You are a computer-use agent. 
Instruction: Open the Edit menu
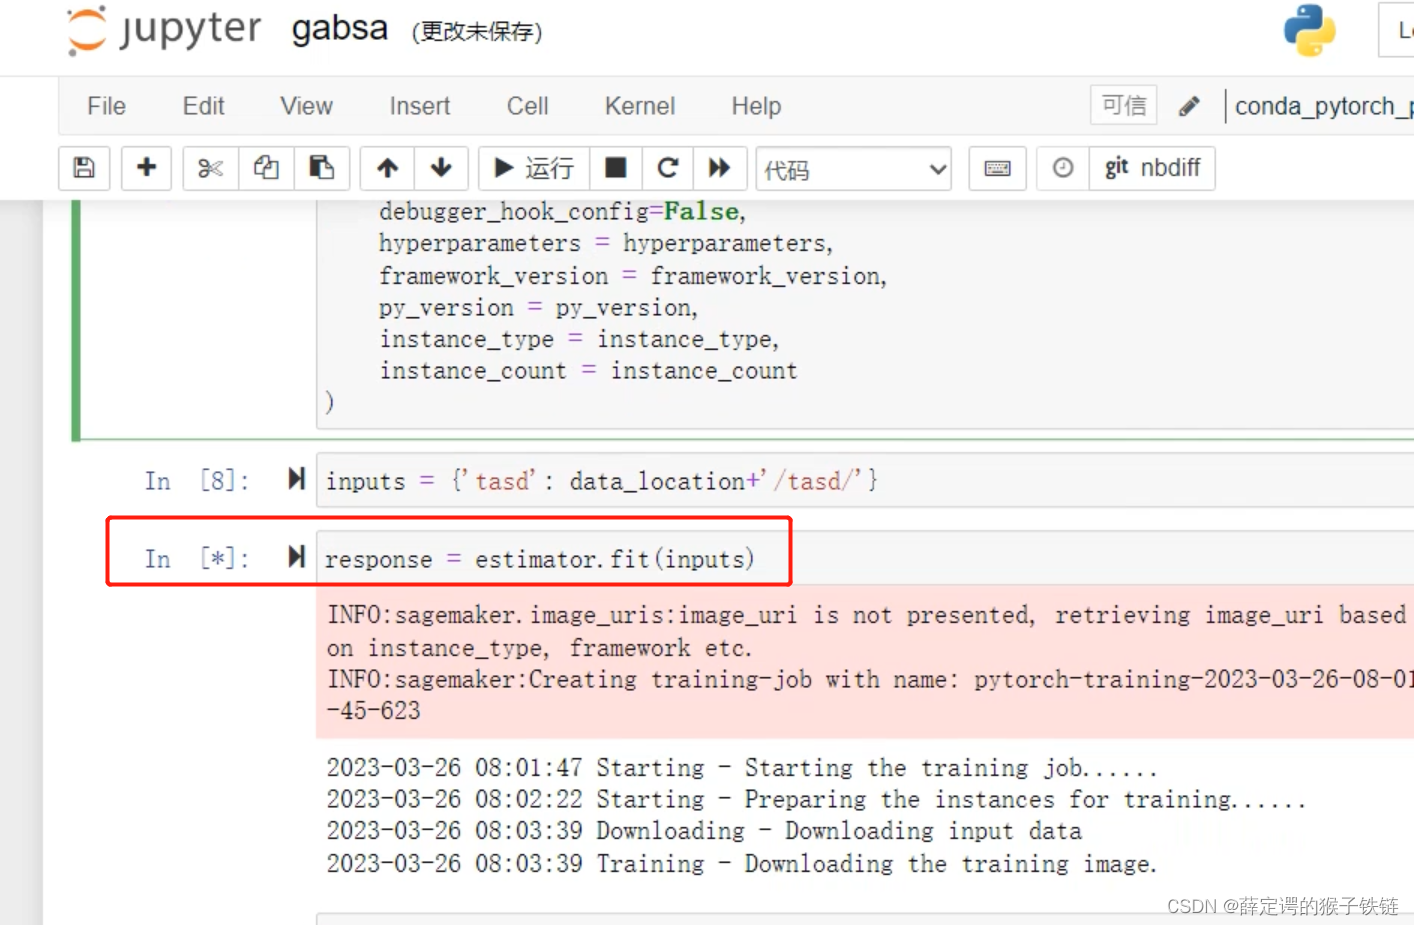[203, 106]
